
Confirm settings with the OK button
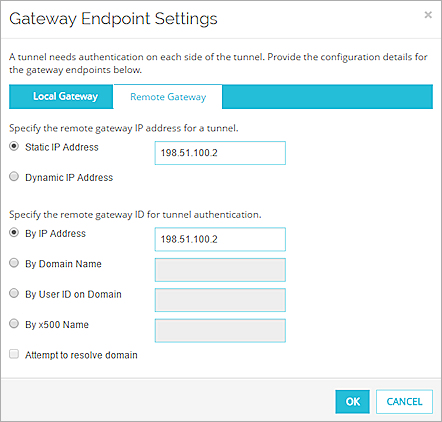coord(352,402)
